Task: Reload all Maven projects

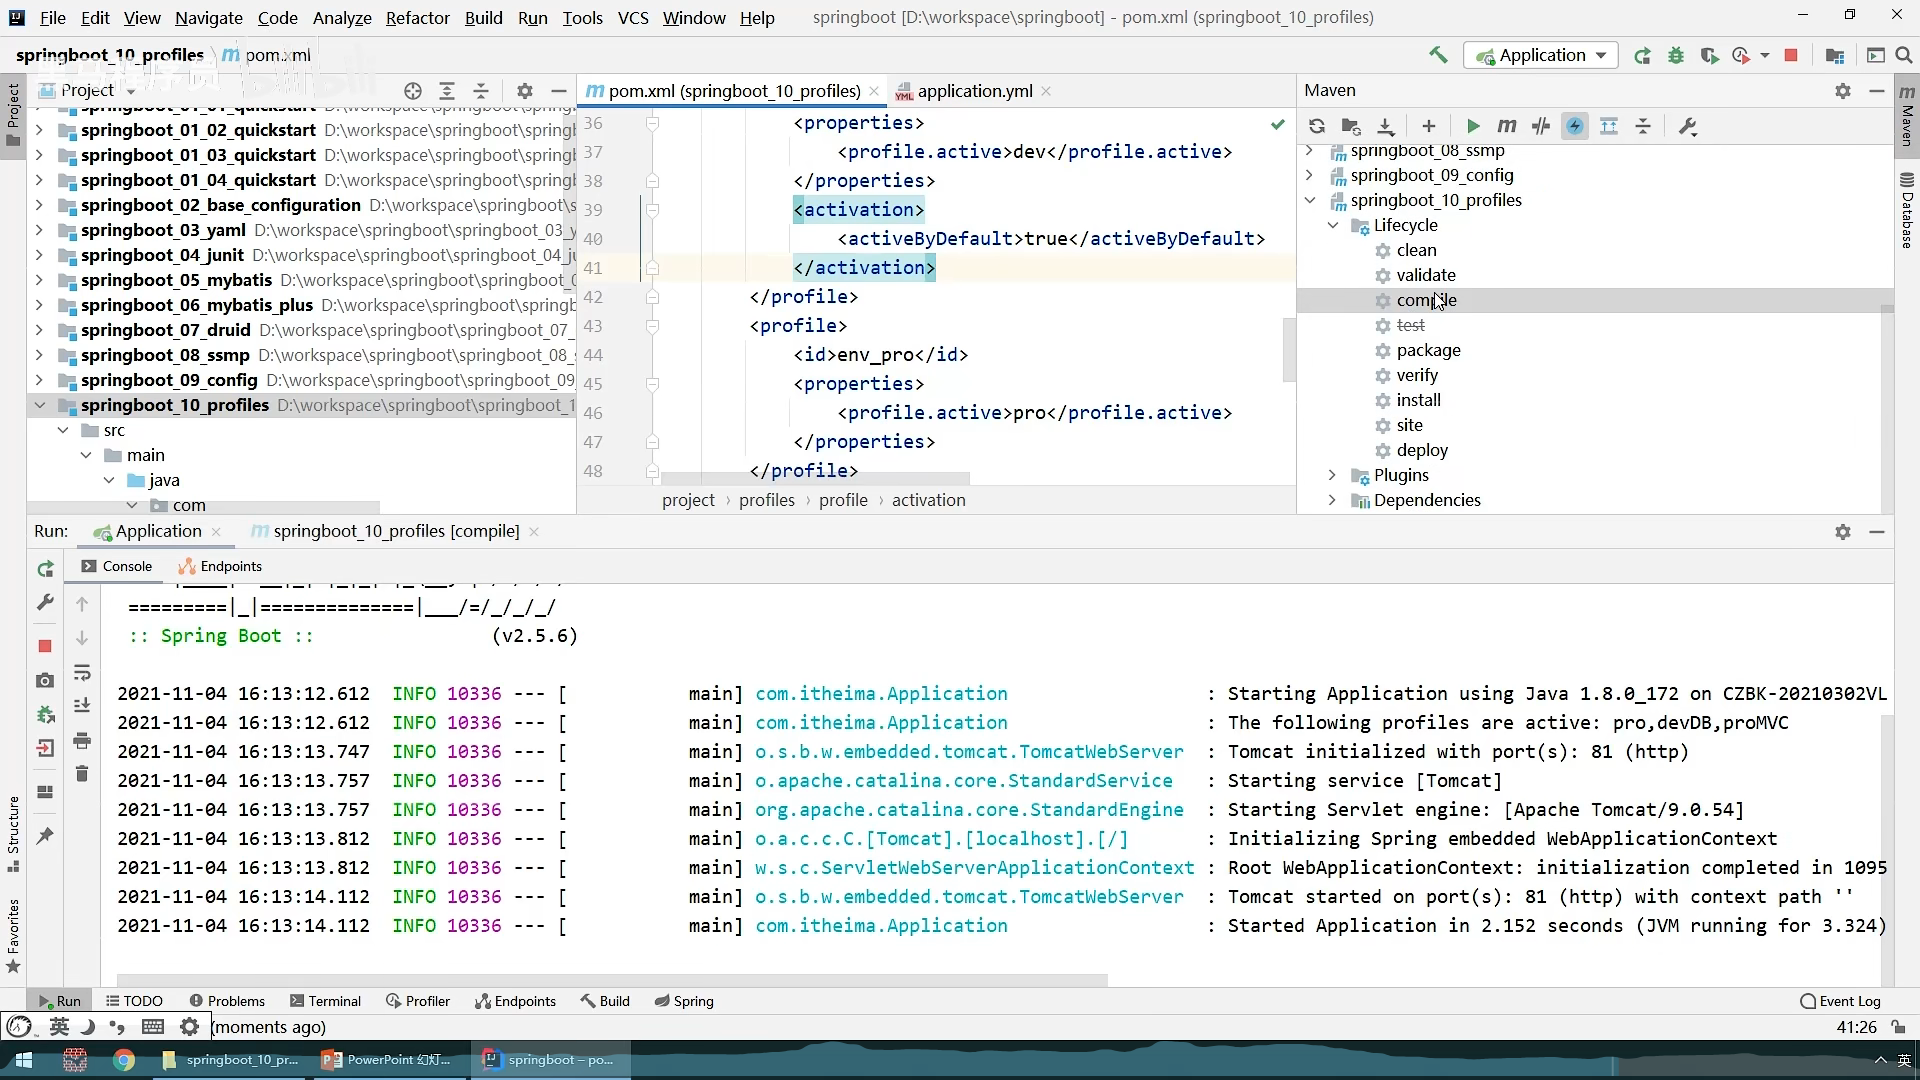Action: (1316, 126)
